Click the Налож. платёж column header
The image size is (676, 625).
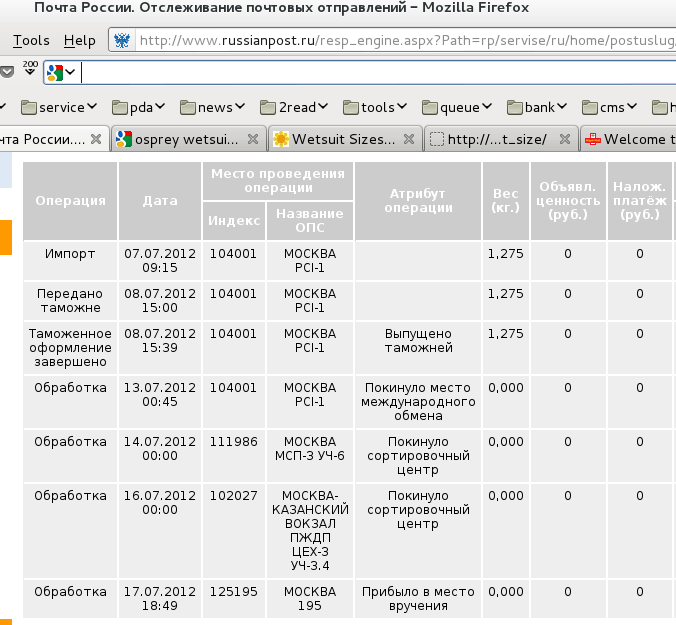click(x=640, y=201)
